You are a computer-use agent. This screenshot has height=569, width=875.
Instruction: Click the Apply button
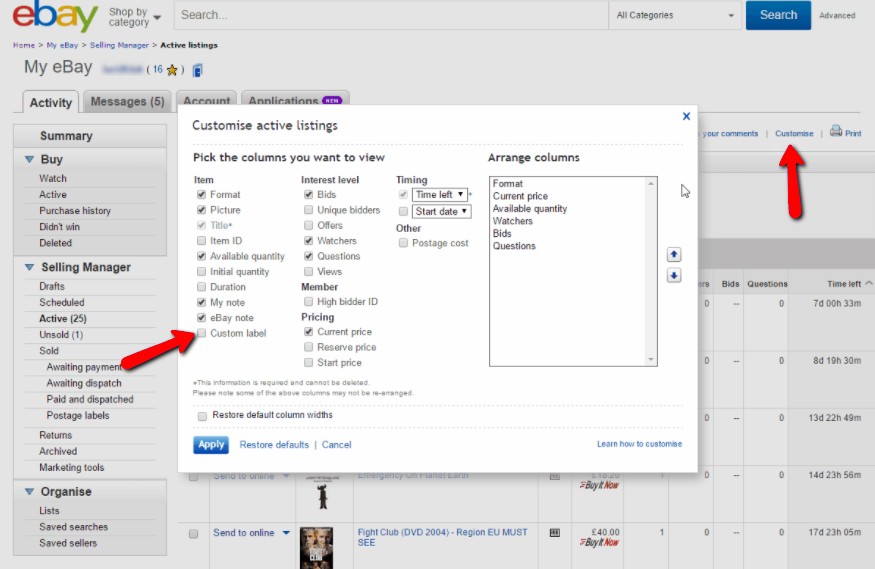click(211, 445)
